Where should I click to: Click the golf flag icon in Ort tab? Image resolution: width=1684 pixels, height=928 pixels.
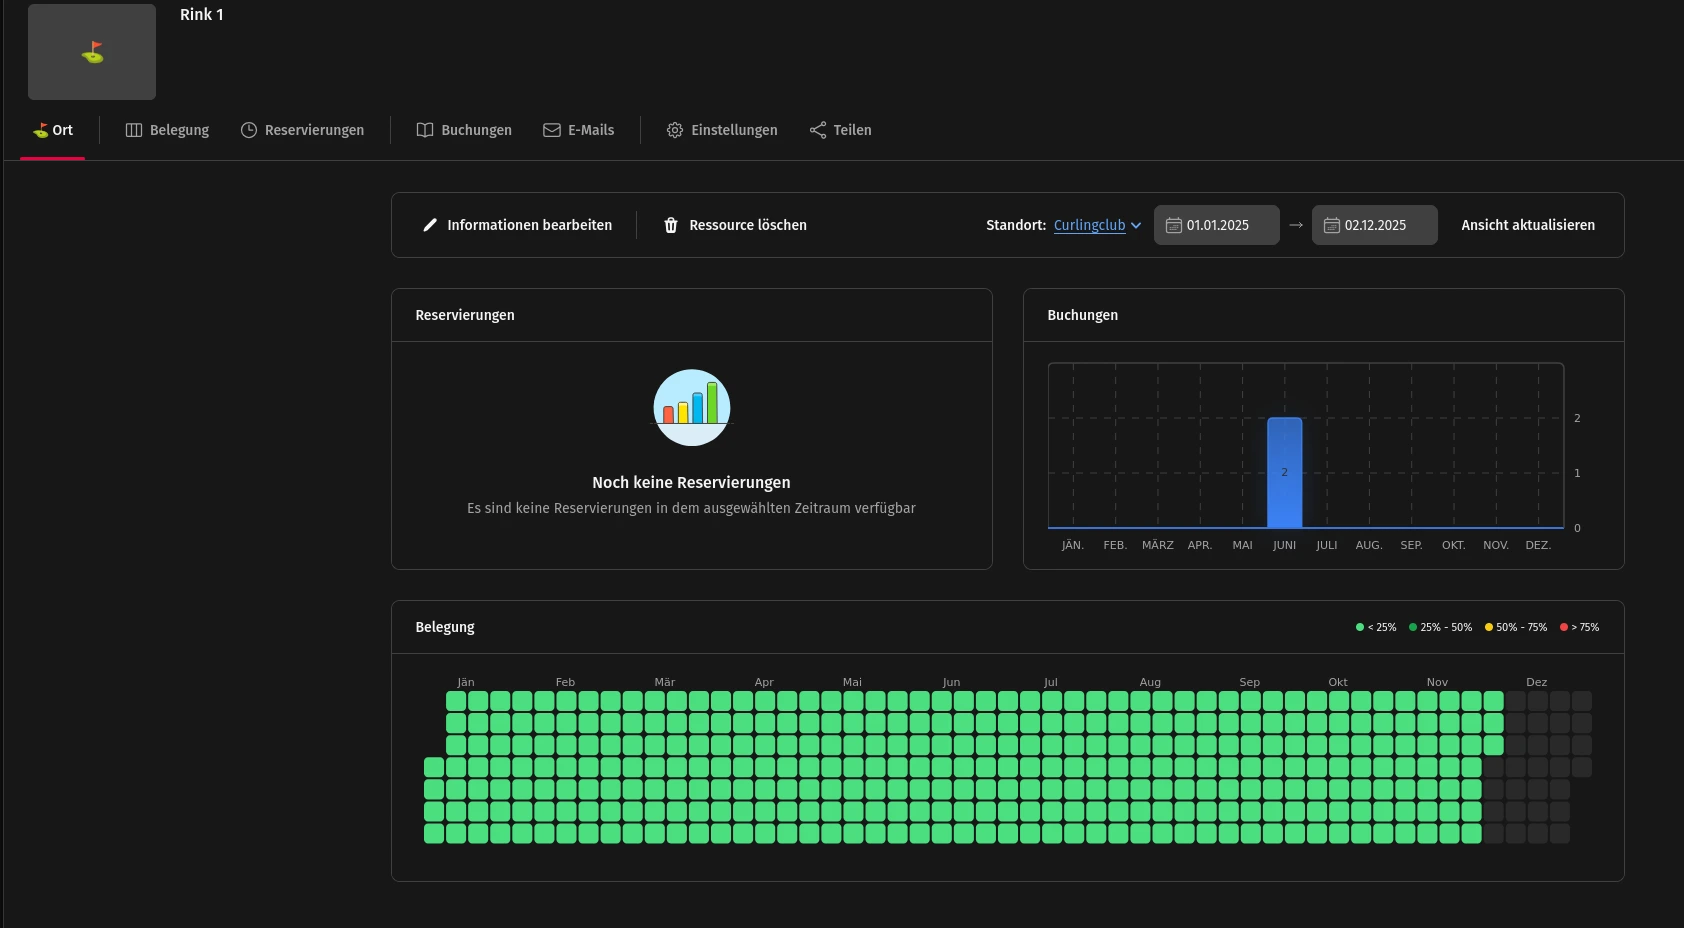click(x=40, y=130)
